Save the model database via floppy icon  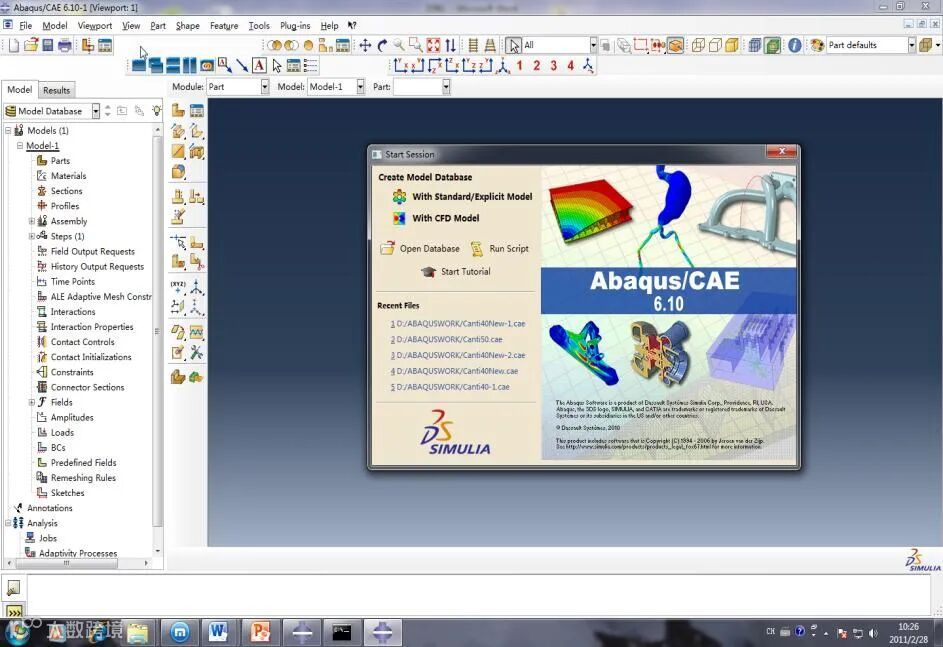pos(48,45)
